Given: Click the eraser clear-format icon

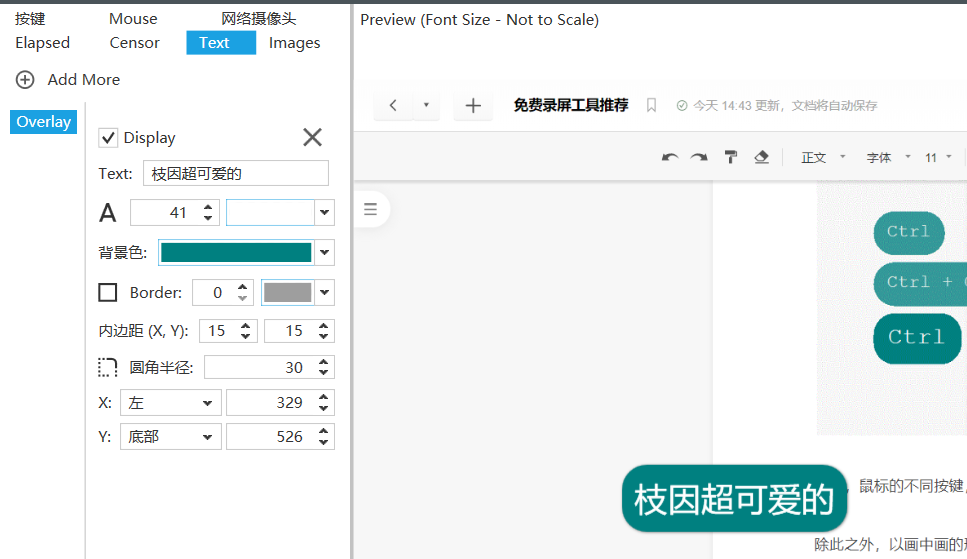Looking at the screenshot, I should pyautogui.click(x=761, y=157).
